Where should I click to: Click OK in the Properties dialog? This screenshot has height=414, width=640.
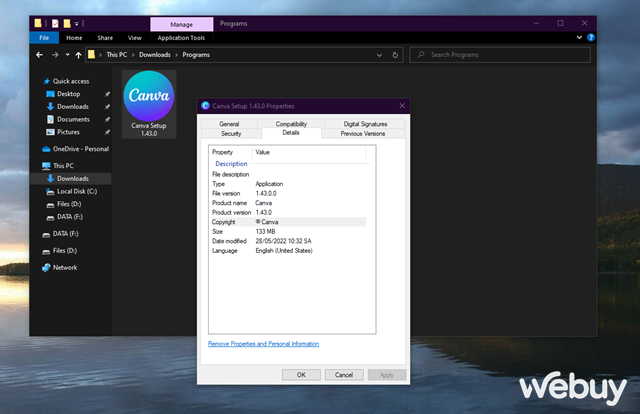(301, 375)
